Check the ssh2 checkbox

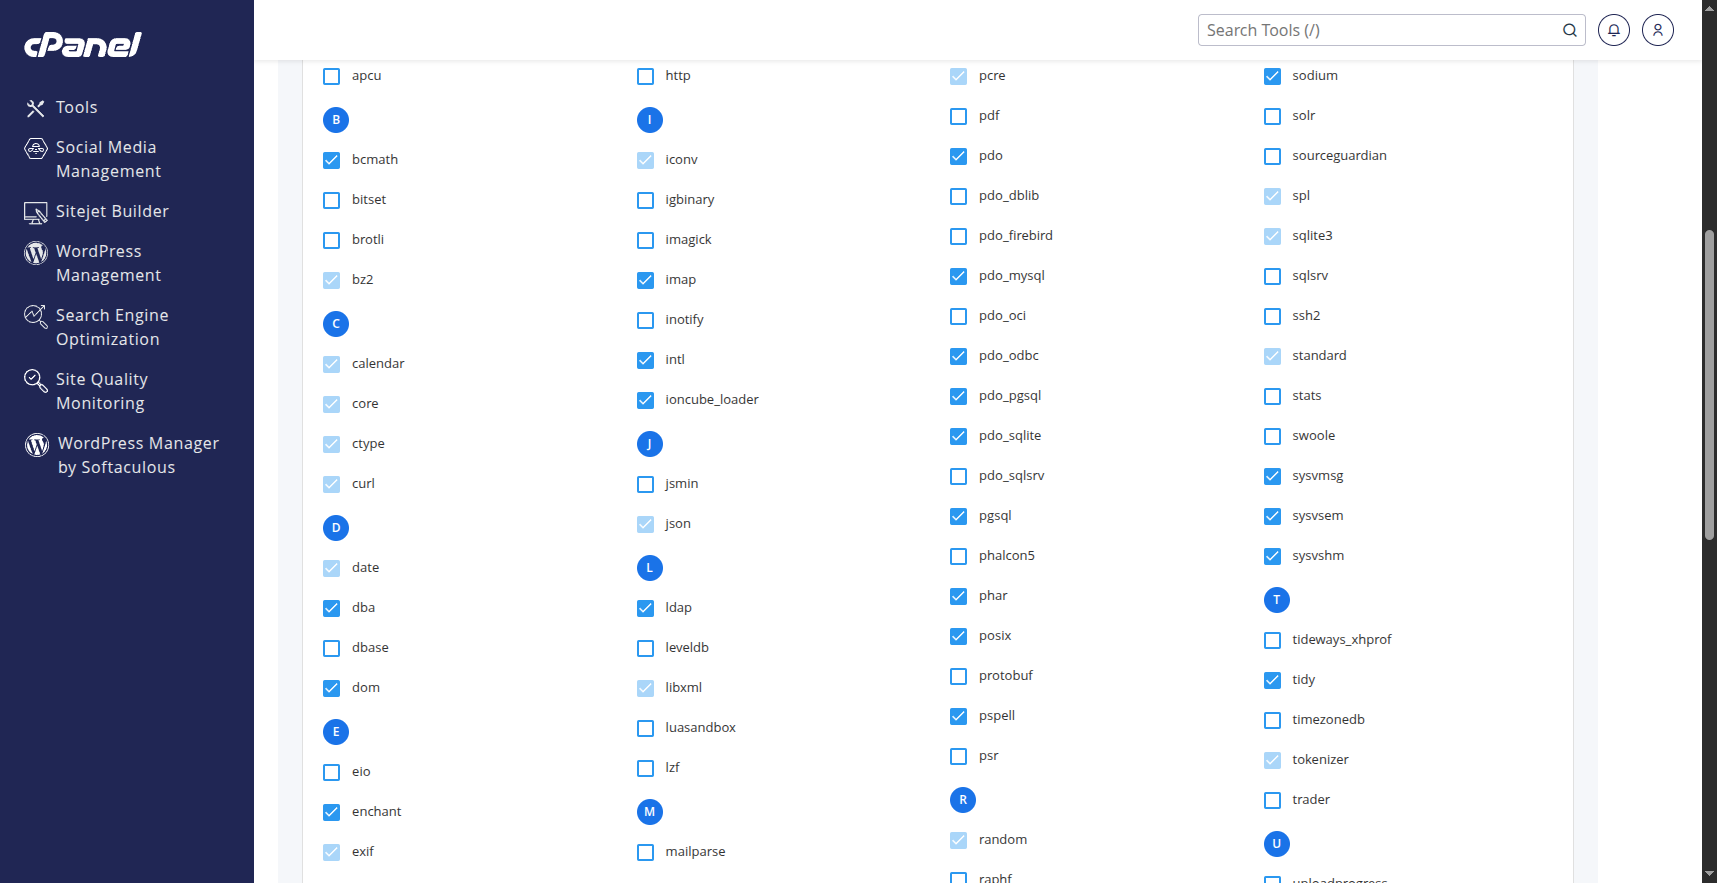coord(1273,316)
